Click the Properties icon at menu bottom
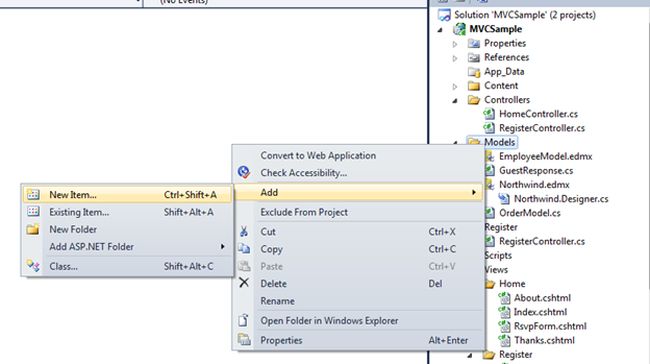650x364 pixels. coord(244,340)
